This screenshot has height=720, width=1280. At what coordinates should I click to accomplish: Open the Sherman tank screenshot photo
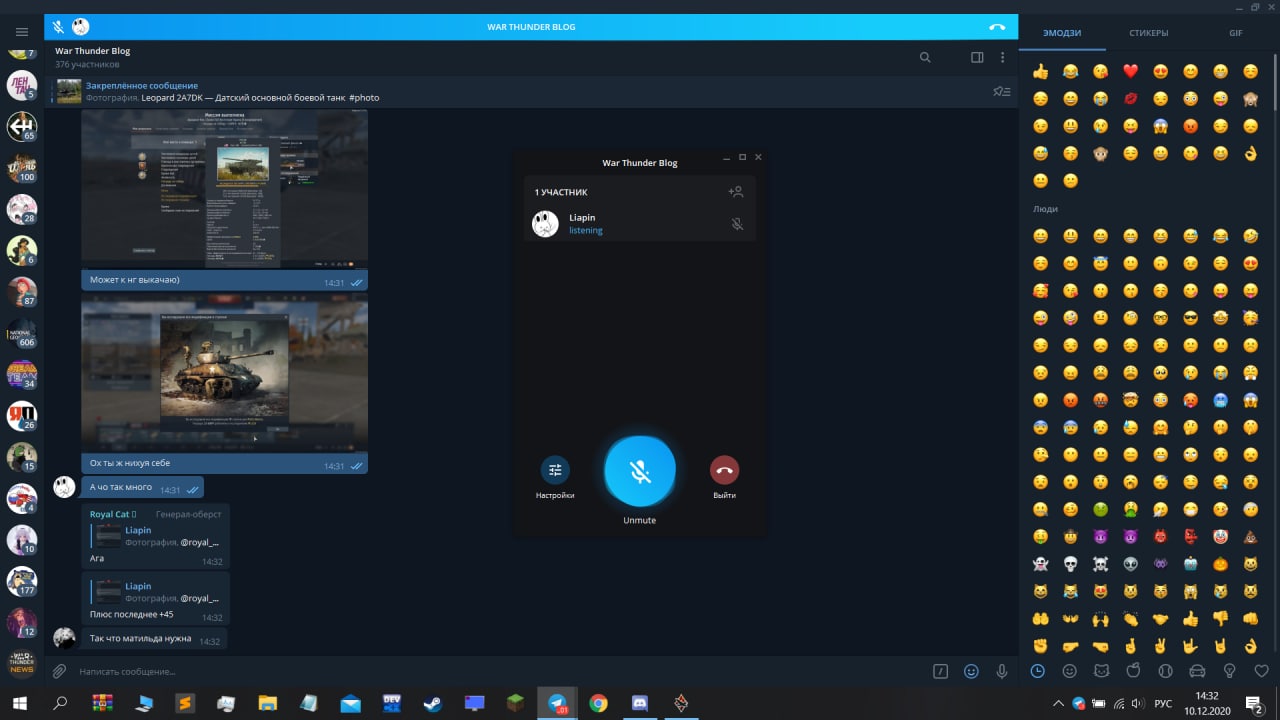[x=224, y=373]
